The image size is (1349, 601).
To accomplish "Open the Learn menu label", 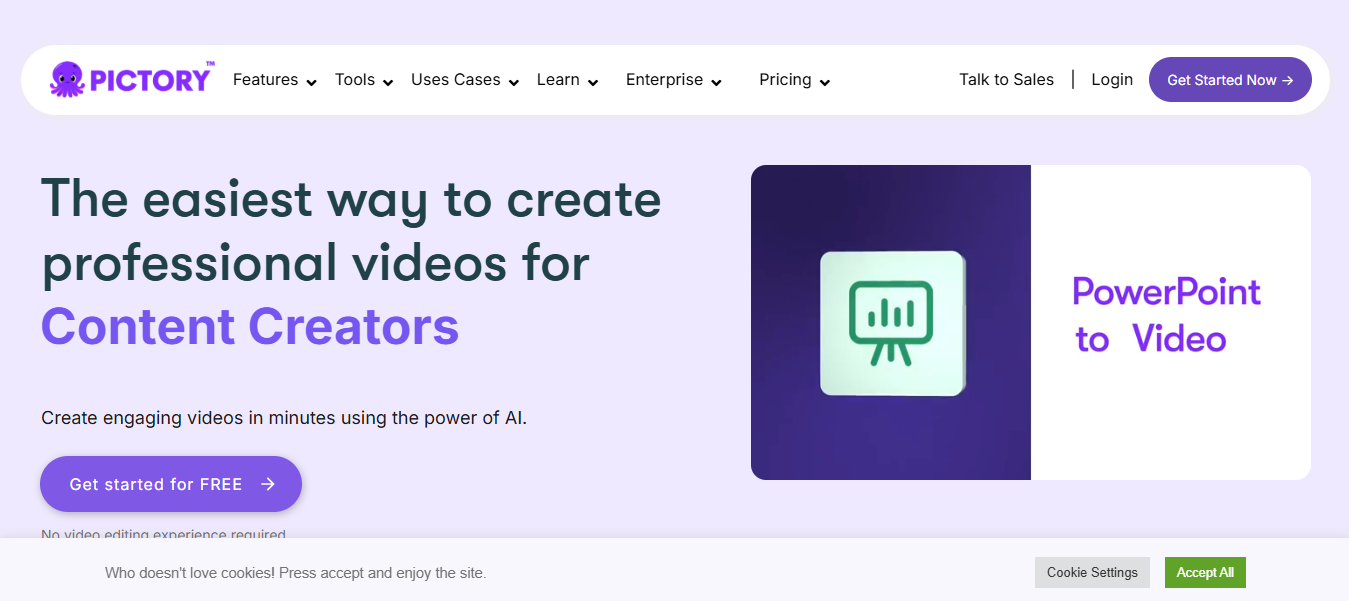I will click(557, 80).
